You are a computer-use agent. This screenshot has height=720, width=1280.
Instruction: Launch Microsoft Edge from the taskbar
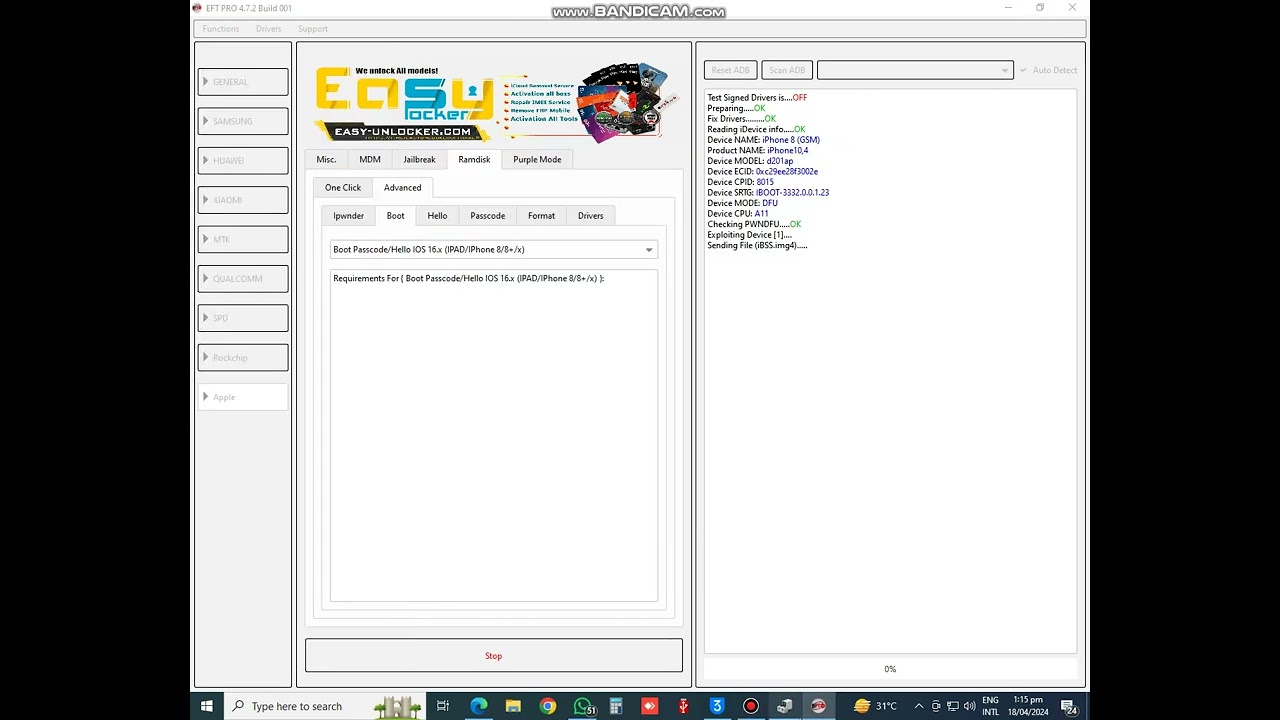pyautogui.click(x=479, y=706)
